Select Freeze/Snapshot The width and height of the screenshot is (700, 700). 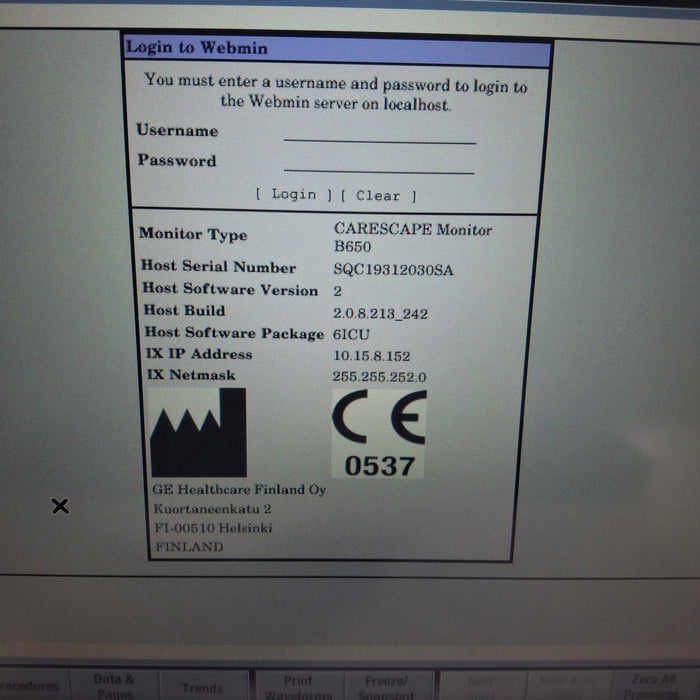[x=387, y=687]
